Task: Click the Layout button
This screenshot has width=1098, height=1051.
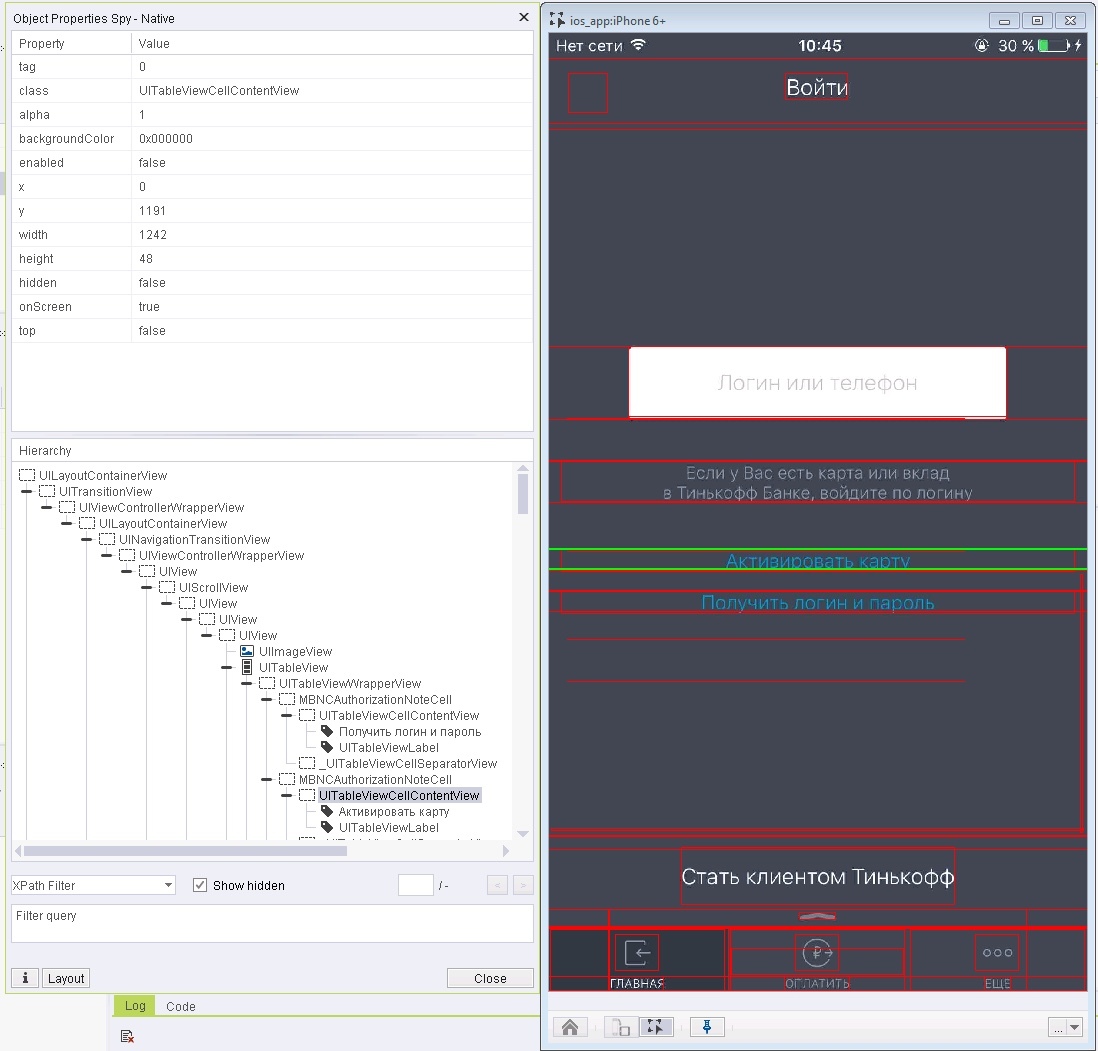Action: (66, 977)
